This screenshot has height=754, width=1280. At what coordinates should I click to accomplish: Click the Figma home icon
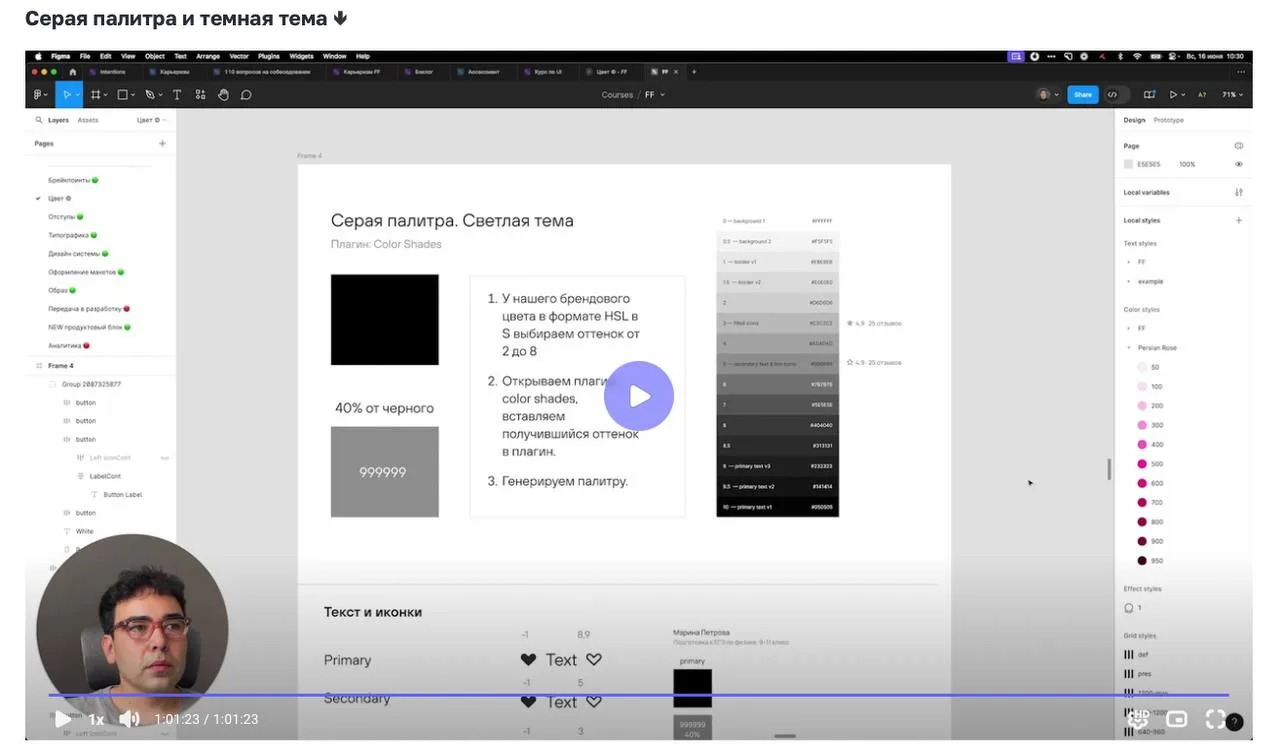click(x=73, y=72)
